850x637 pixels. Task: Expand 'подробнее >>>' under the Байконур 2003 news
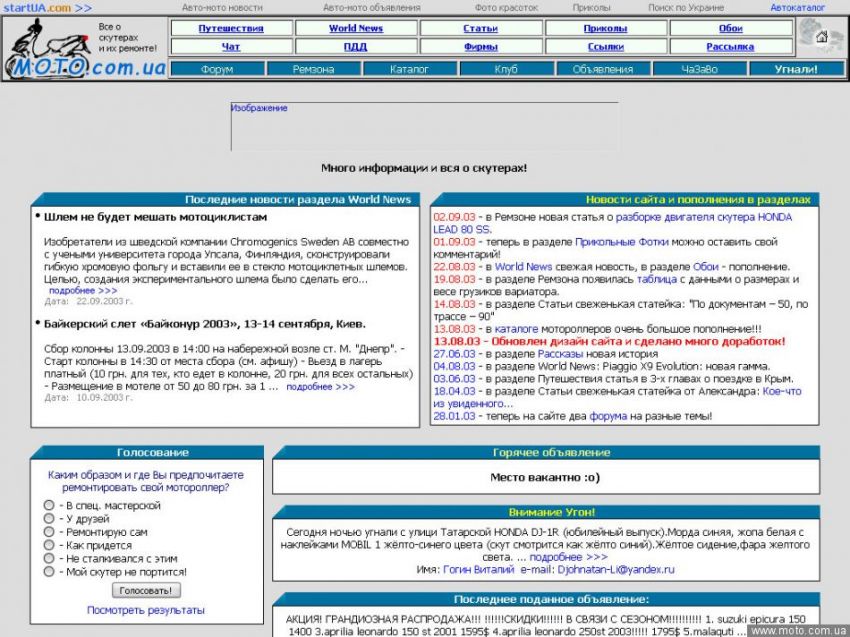320,386
